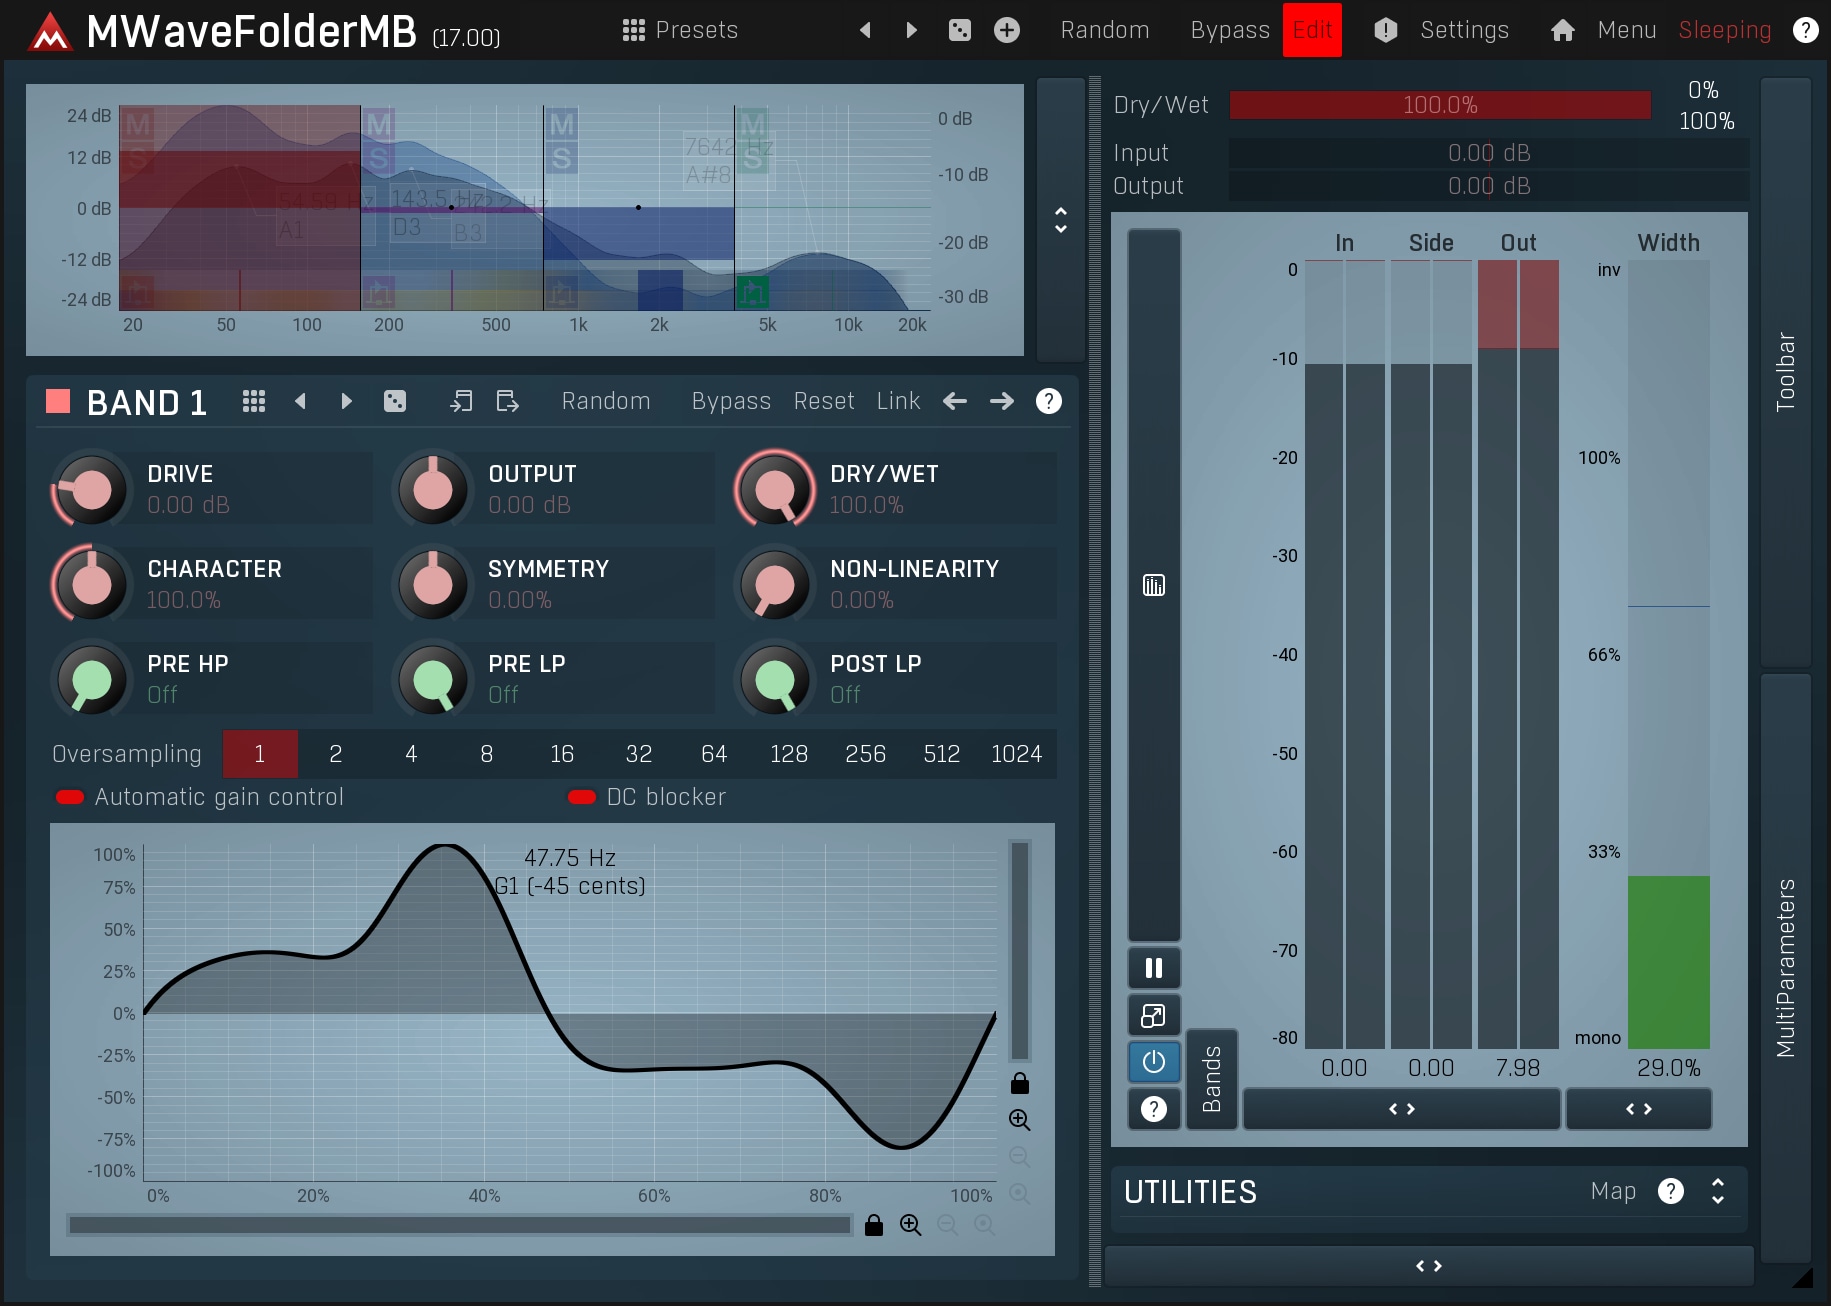
Task: Click the Band 1 help question icon
Action: click(x=1048, y=401)
